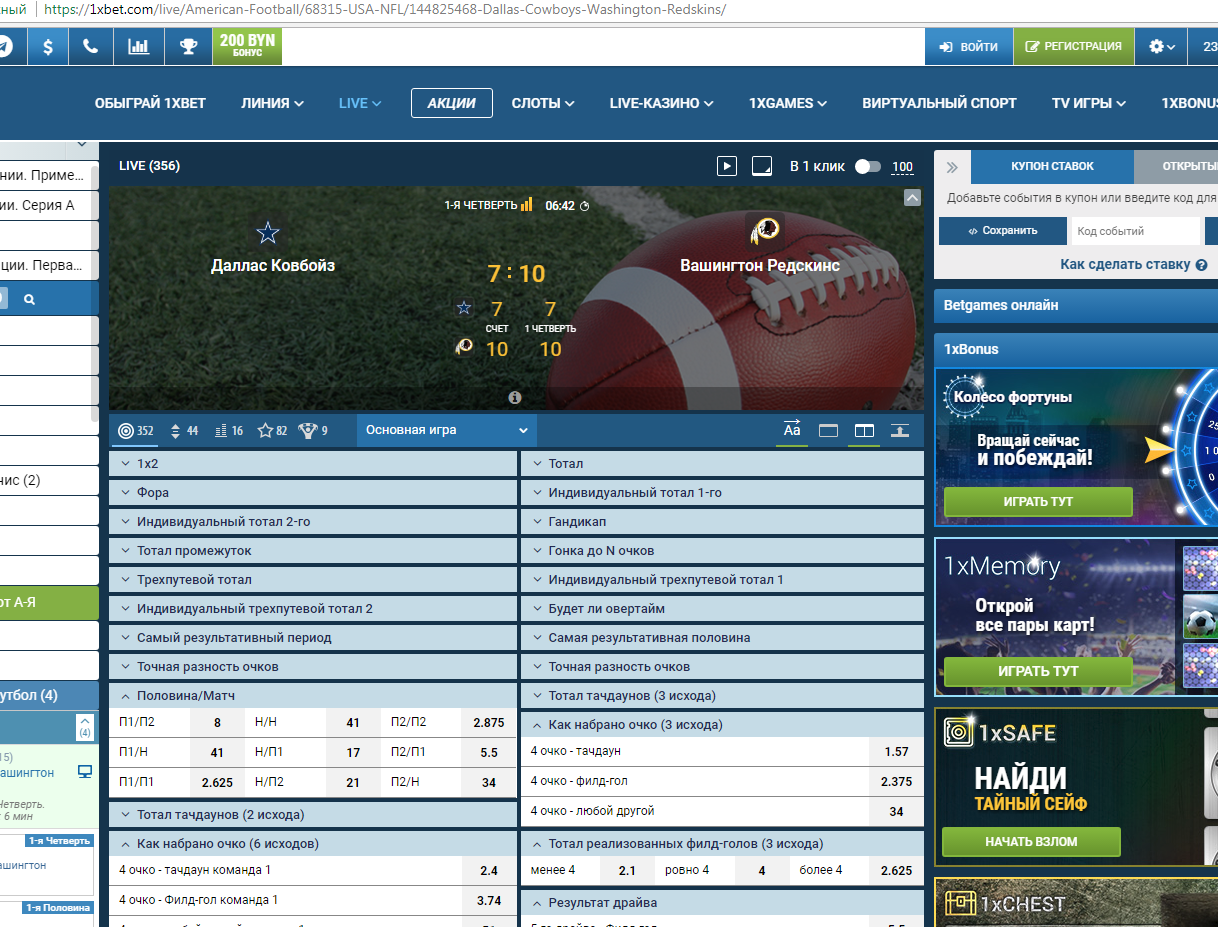Image resolution: width=1218 pixels, height=927 pixels.
Task: Open the settings gear in the header
Action: (x=1161, y=46)
